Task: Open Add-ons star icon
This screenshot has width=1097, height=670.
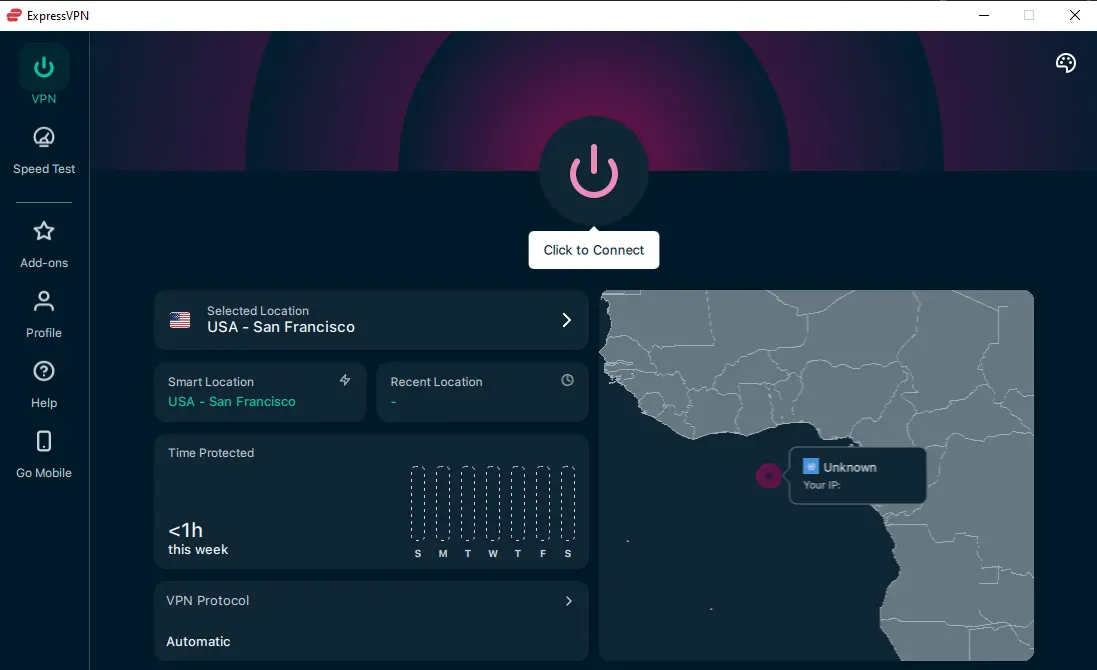Action: [43, 231]
